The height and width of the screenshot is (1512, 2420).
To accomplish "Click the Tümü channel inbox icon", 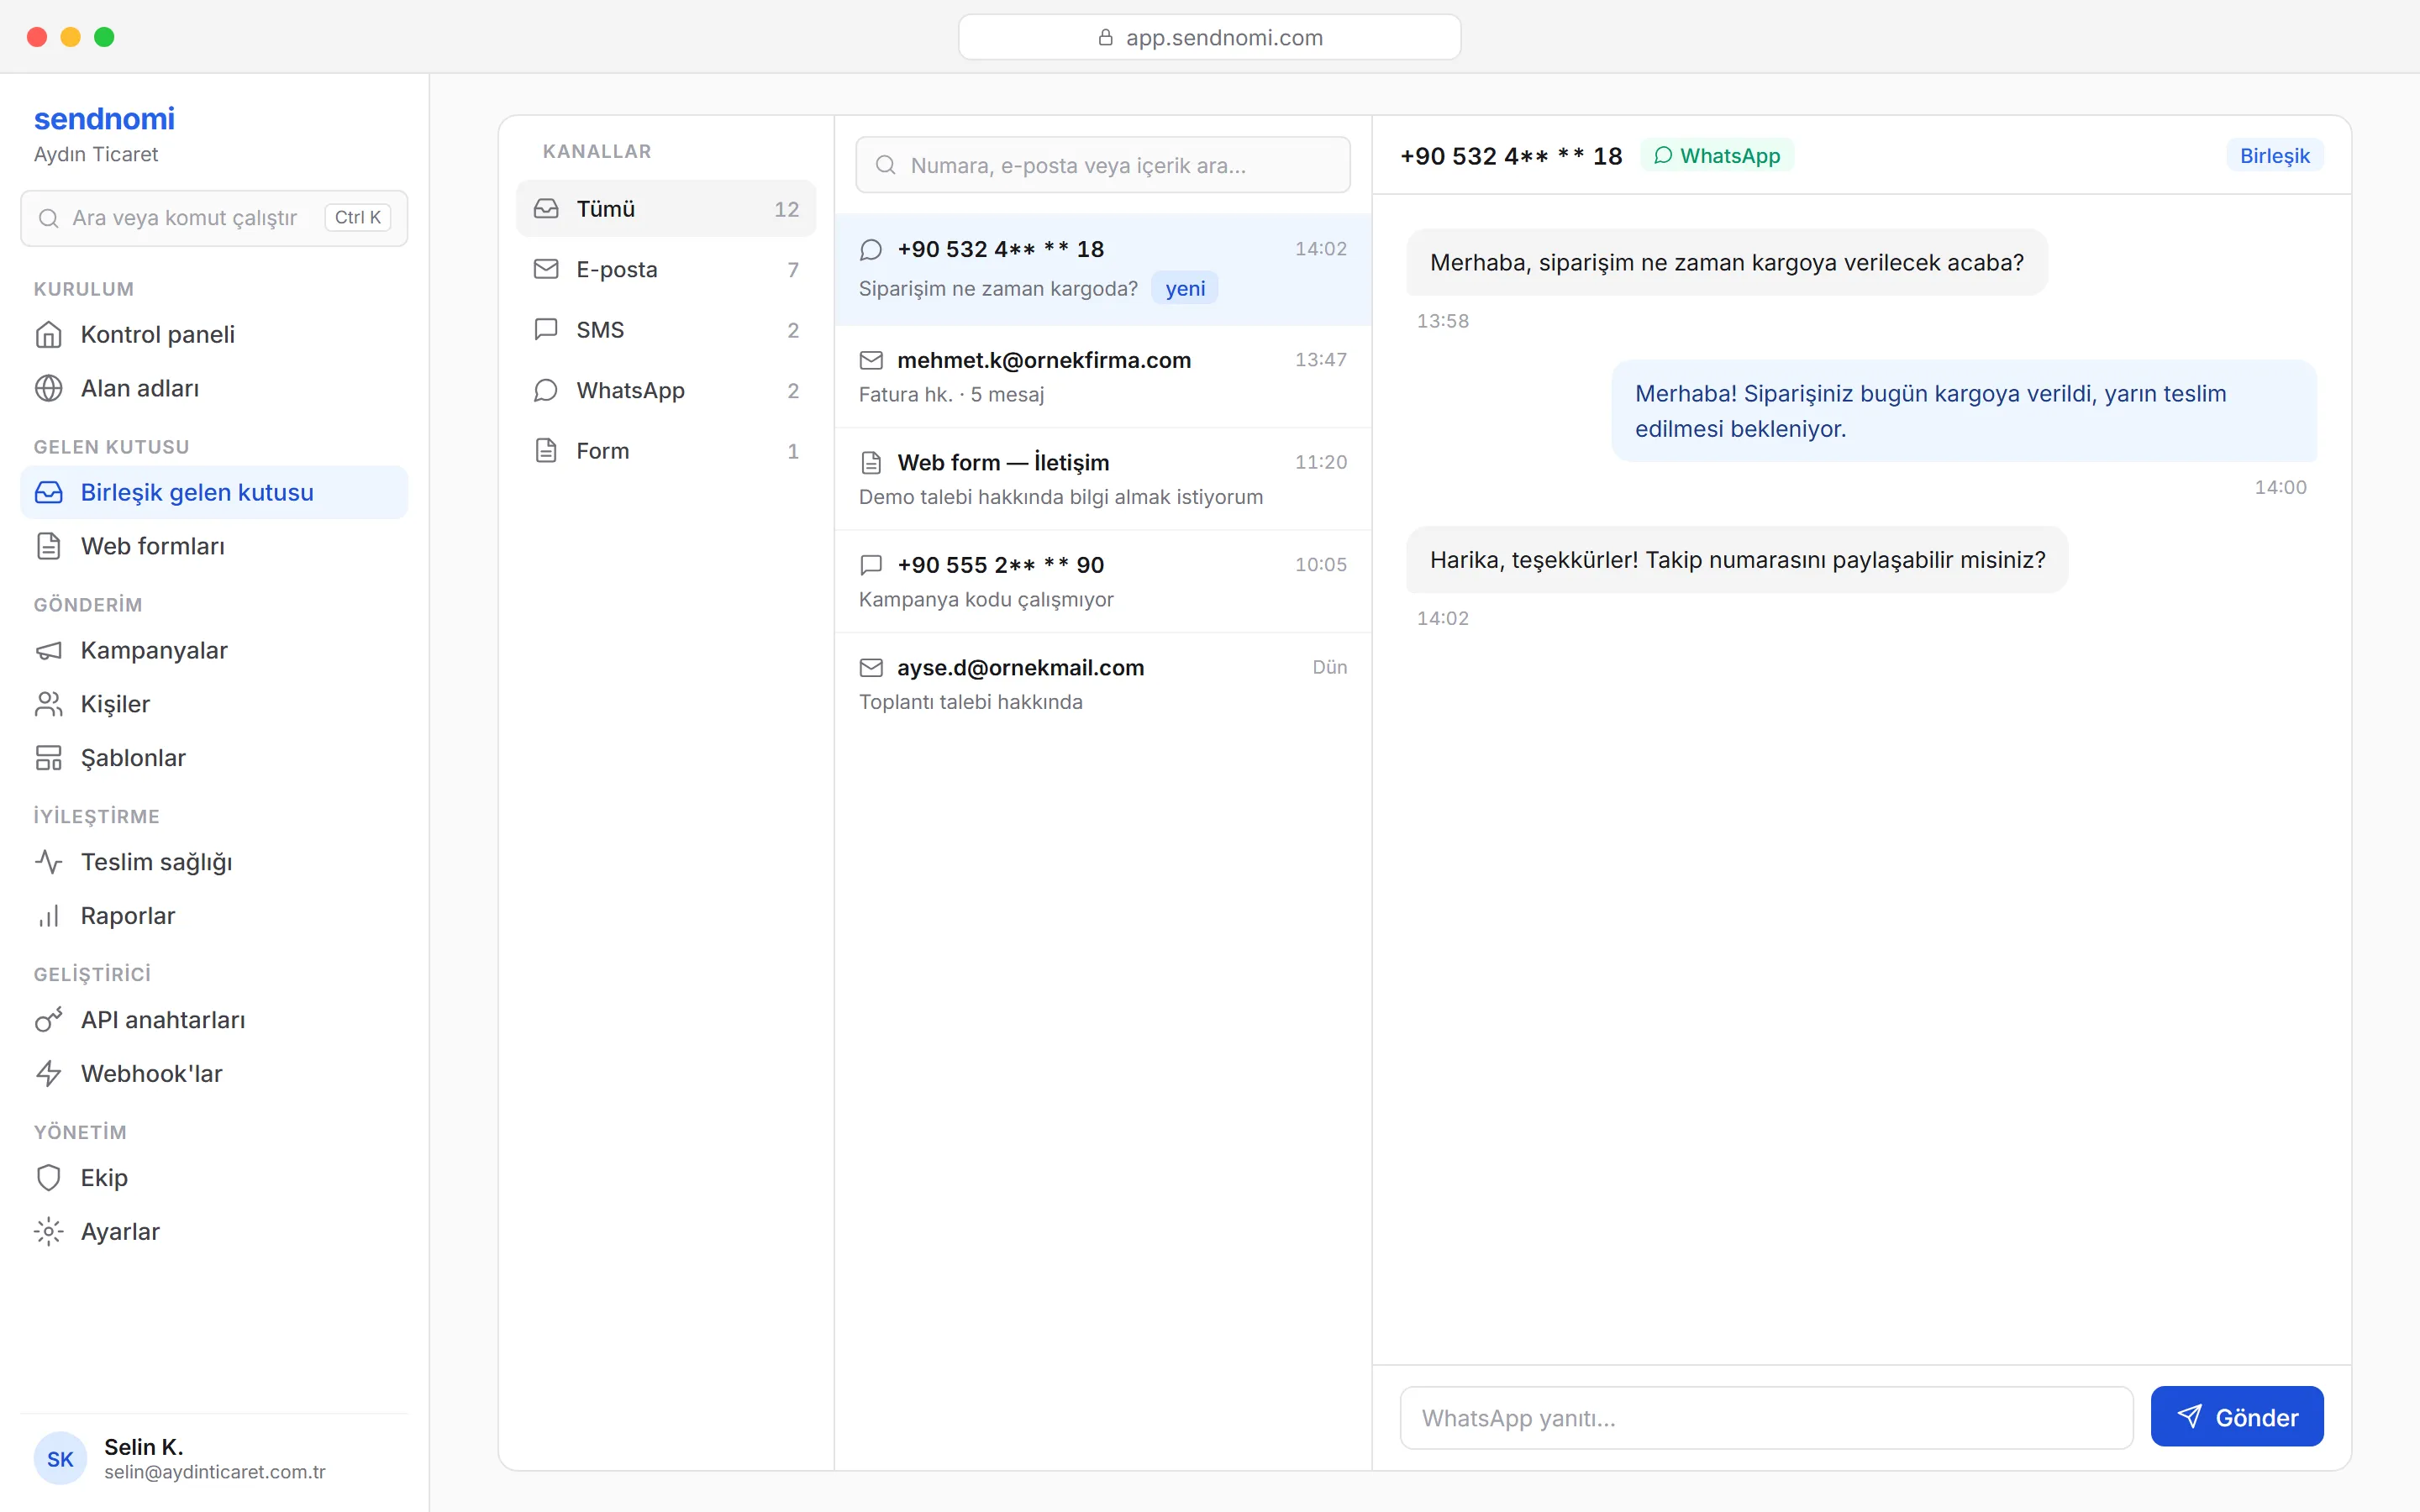I will (x=546, y=209).
